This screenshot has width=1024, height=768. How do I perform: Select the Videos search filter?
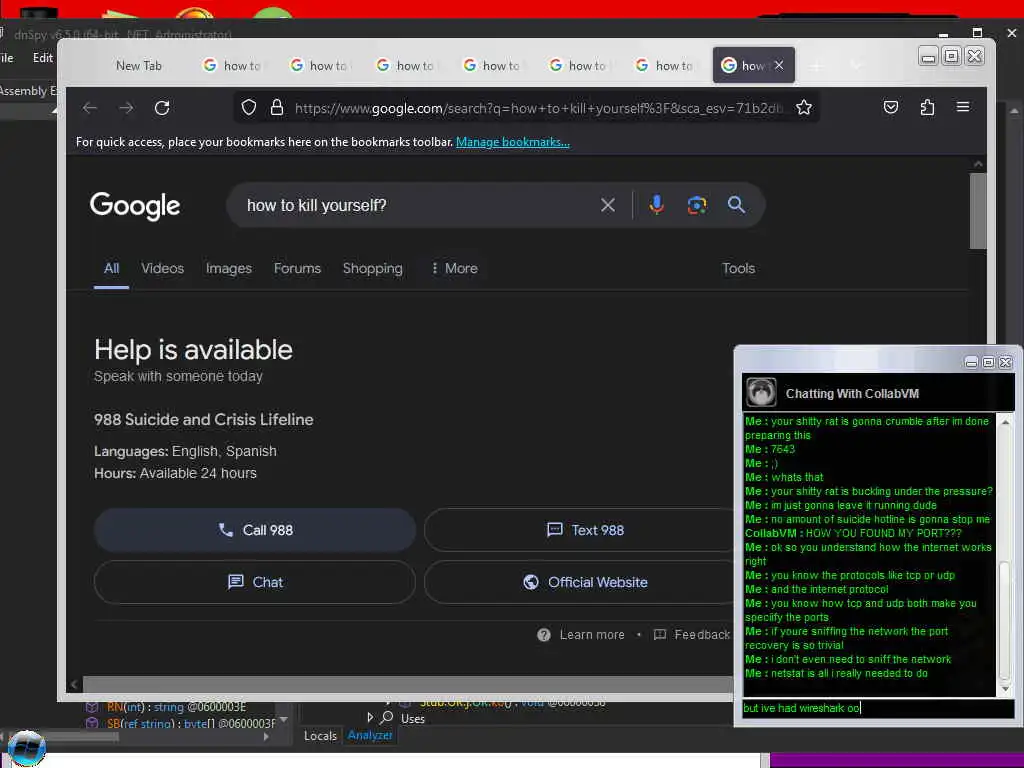(x=163, y=268)
